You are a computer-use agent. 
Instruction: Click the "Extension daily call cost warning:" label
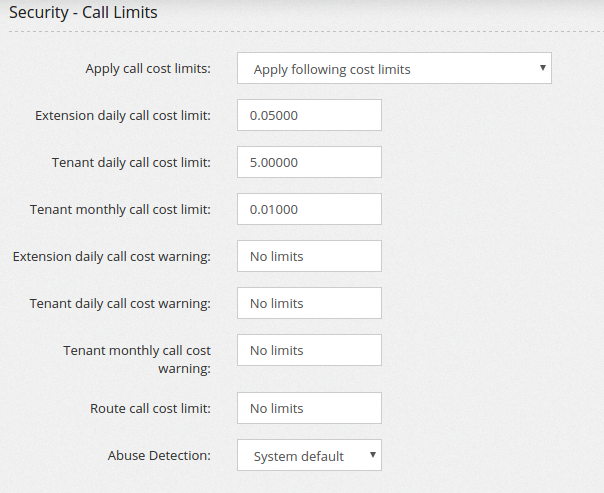112,256
